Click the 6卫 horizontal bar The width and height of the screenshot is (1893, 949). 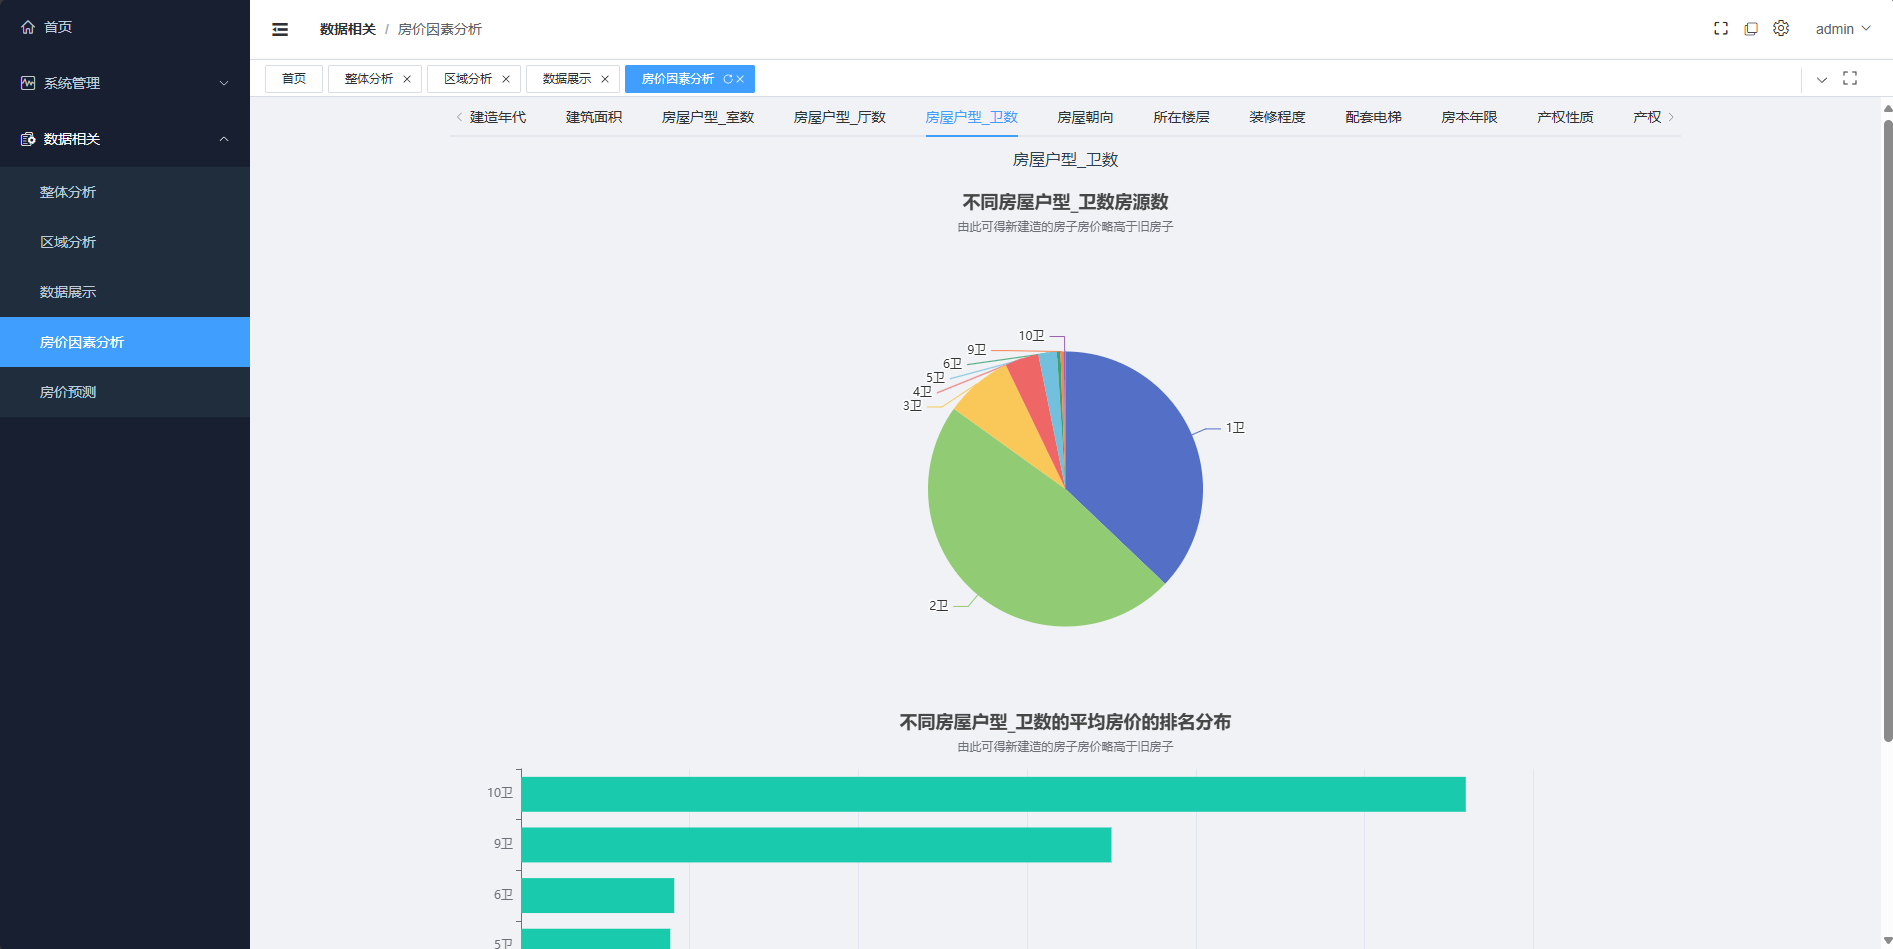click(598, 895)
